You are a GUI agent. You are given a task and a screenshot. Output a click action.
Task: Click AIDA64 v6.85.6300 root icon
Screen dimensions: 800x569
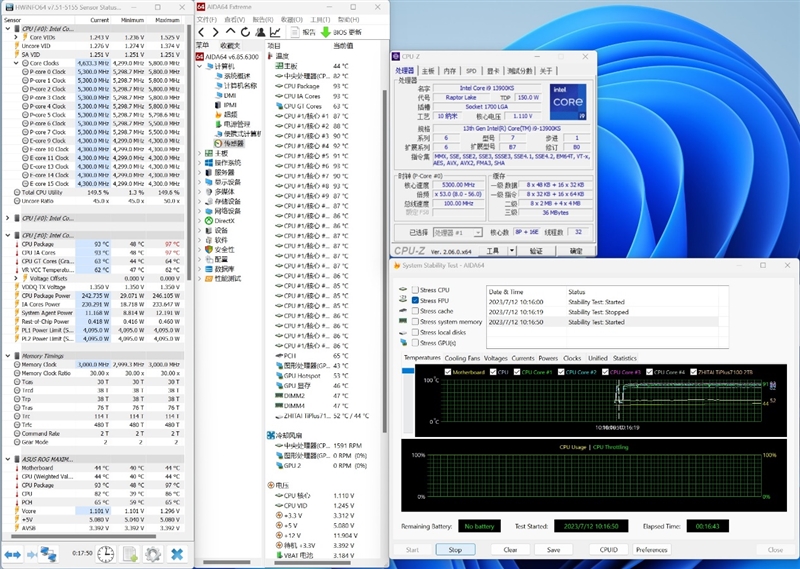point(200,57)
